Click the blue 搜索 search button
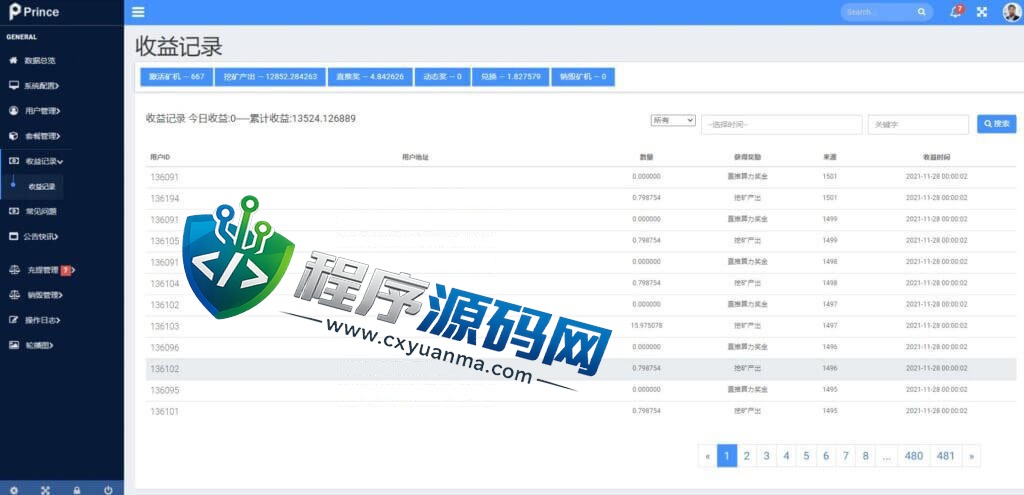 [997, 123]
